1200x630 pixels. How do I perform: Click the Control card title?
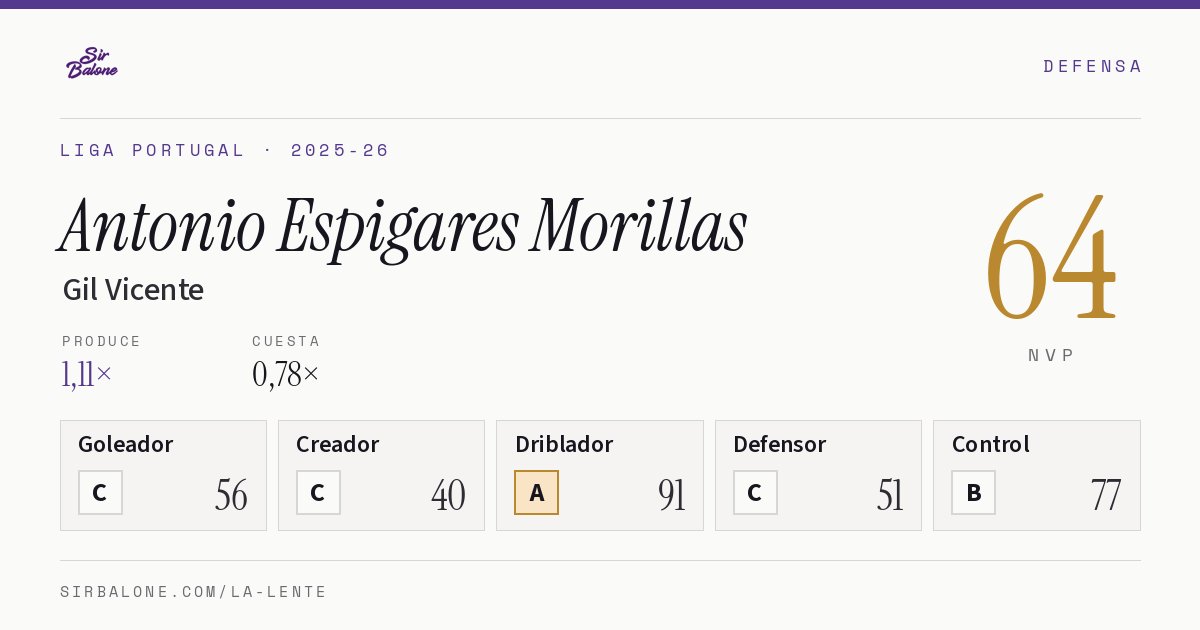coord(991,444)
